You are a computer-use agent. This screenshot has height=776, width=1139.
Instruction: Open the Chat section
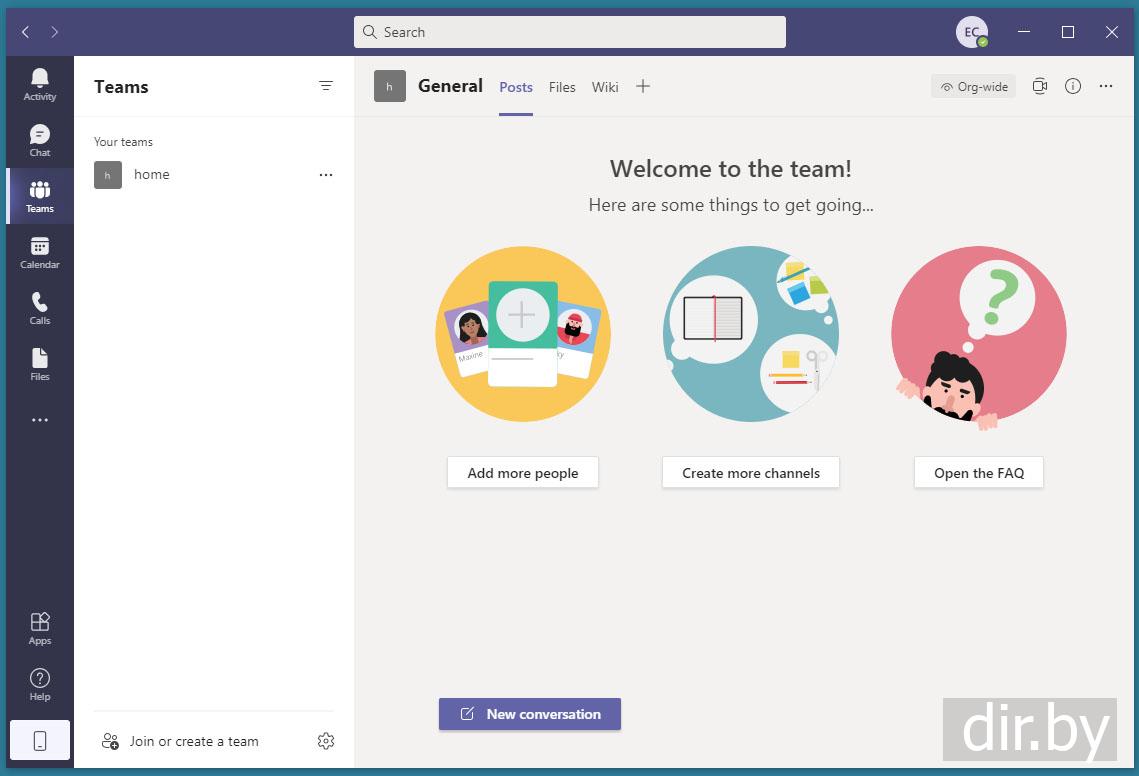40,140
